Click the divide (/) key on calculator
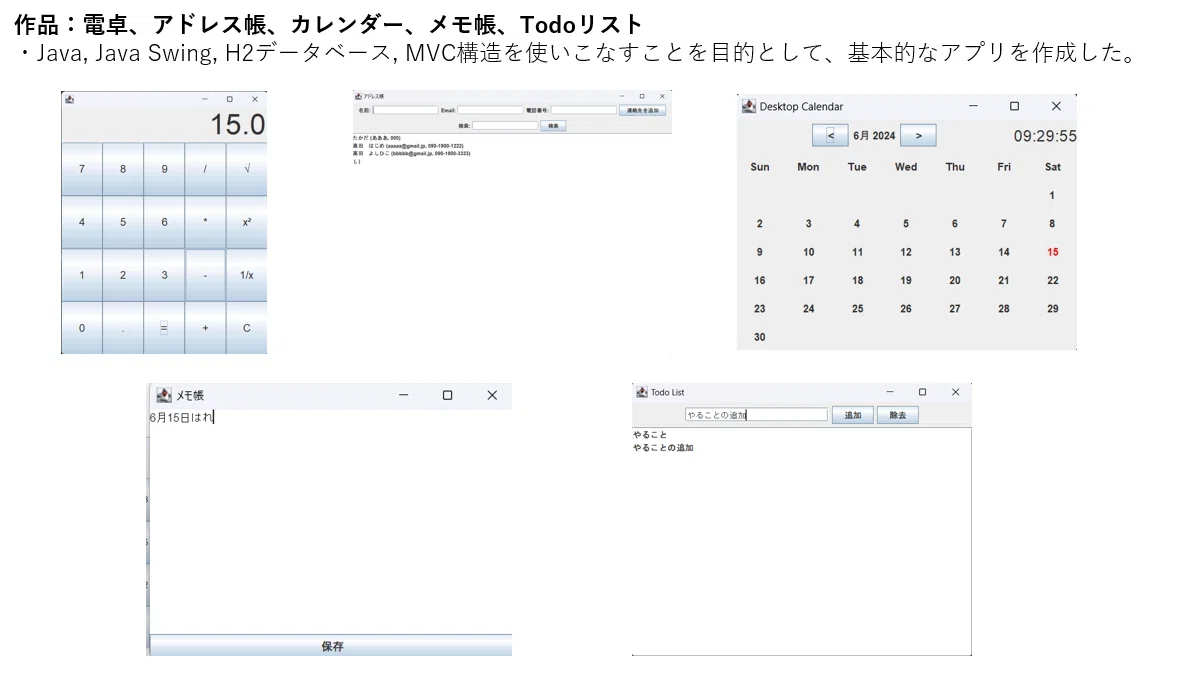 tap(205, 169)
